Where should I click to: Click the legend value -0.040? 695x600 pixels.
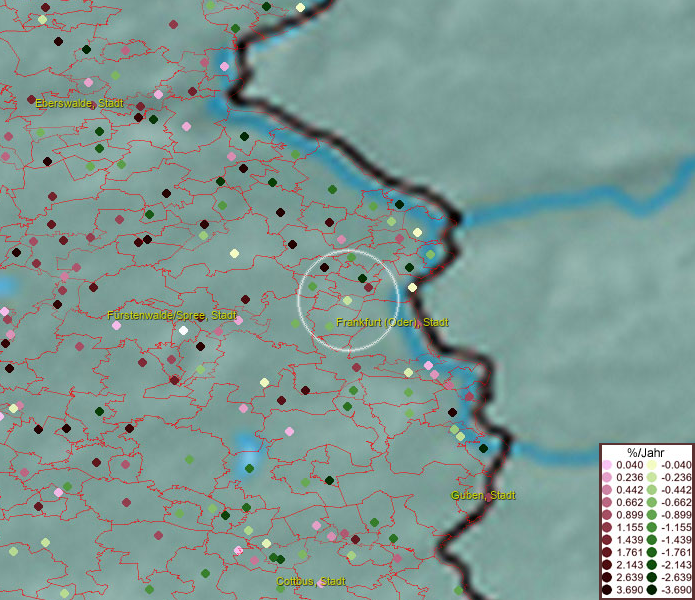pyautogui.click(x=676, y=465)
